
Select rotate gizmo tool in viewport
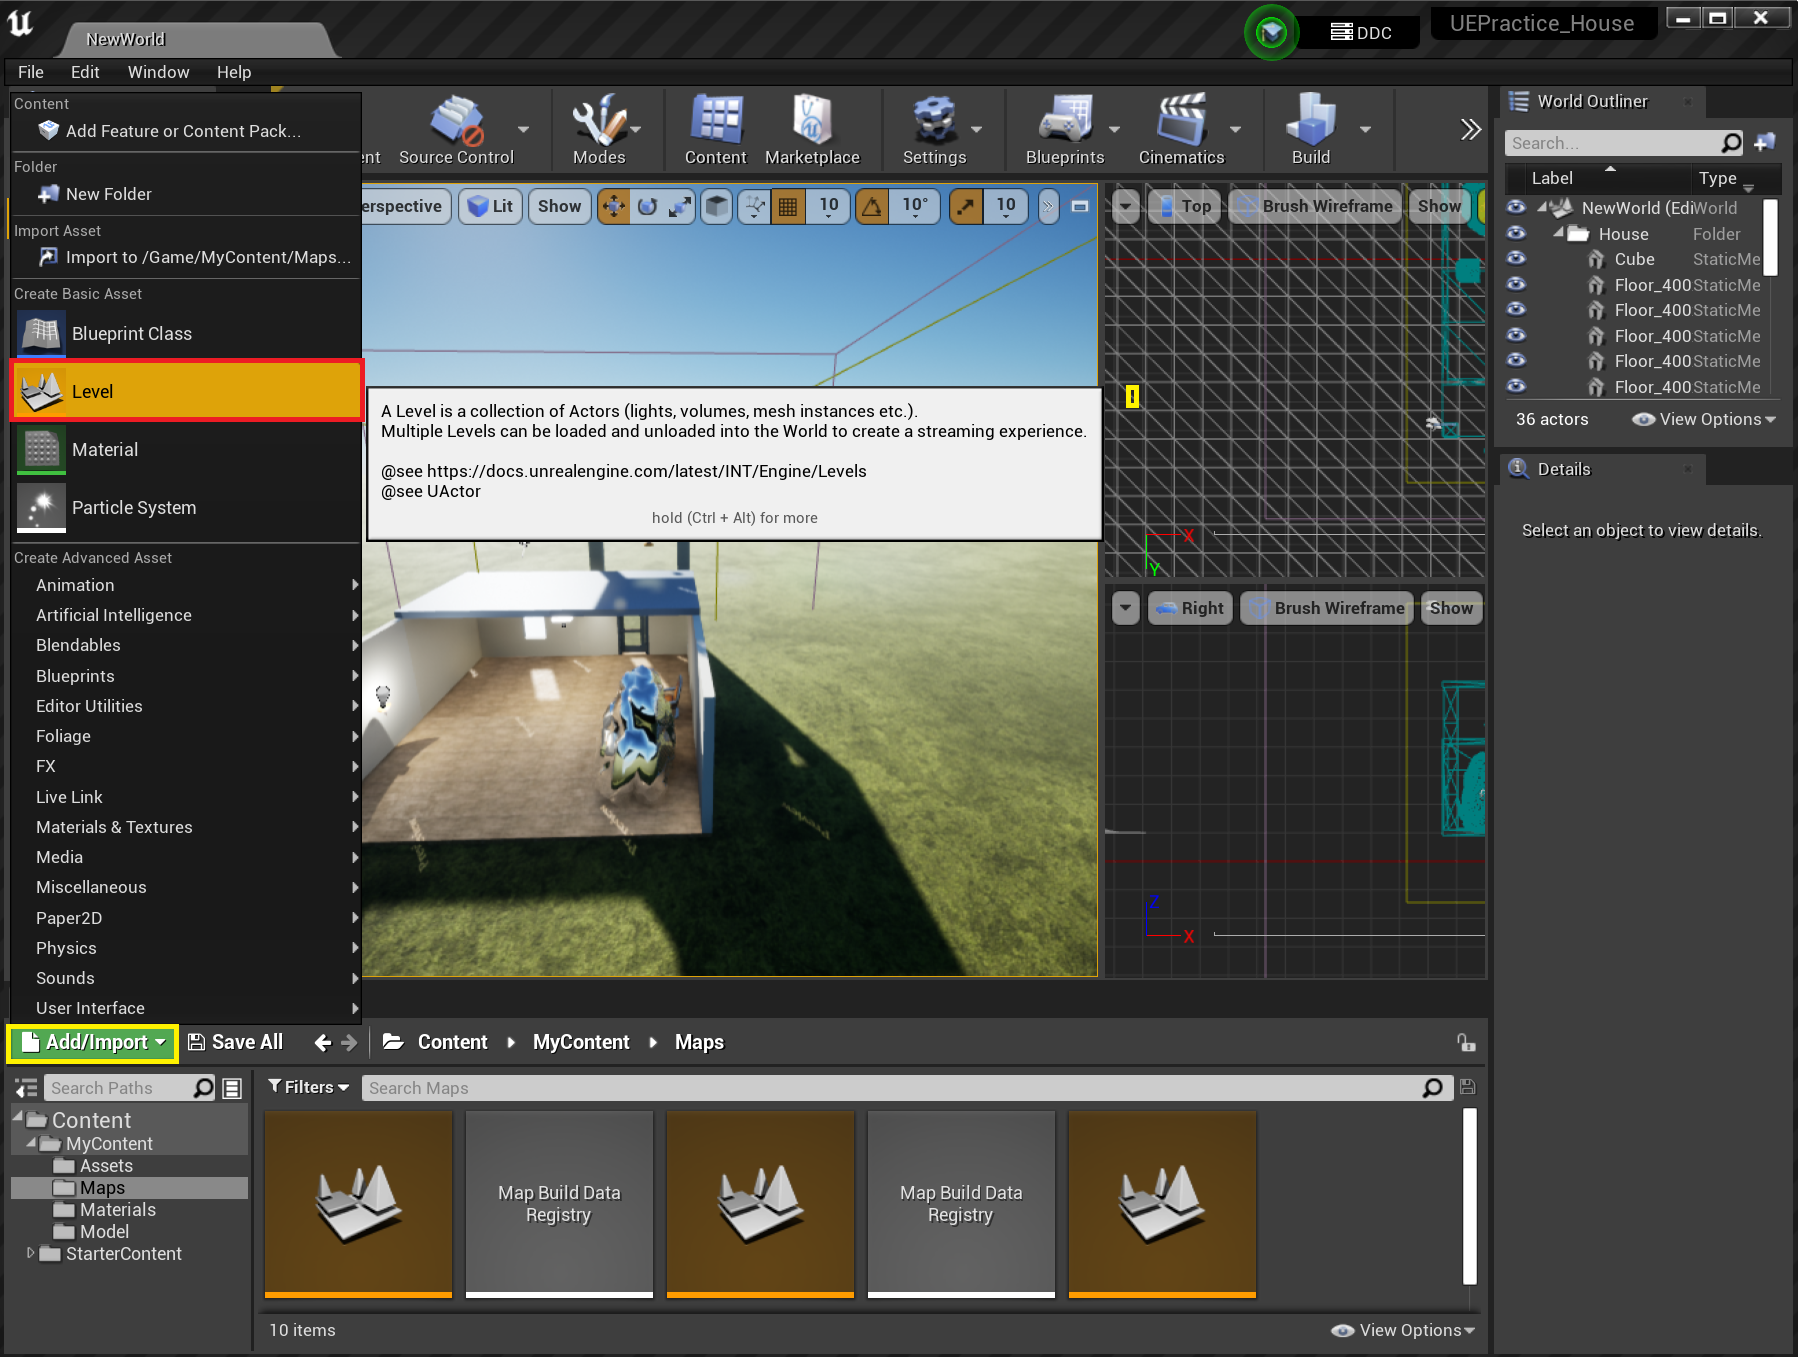coord(647,206)
